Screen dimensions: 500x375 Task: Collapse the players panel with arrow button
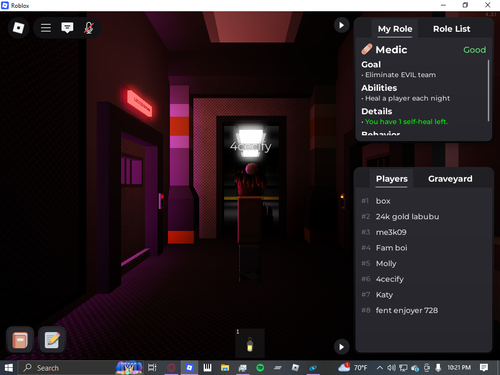point(341,347)
